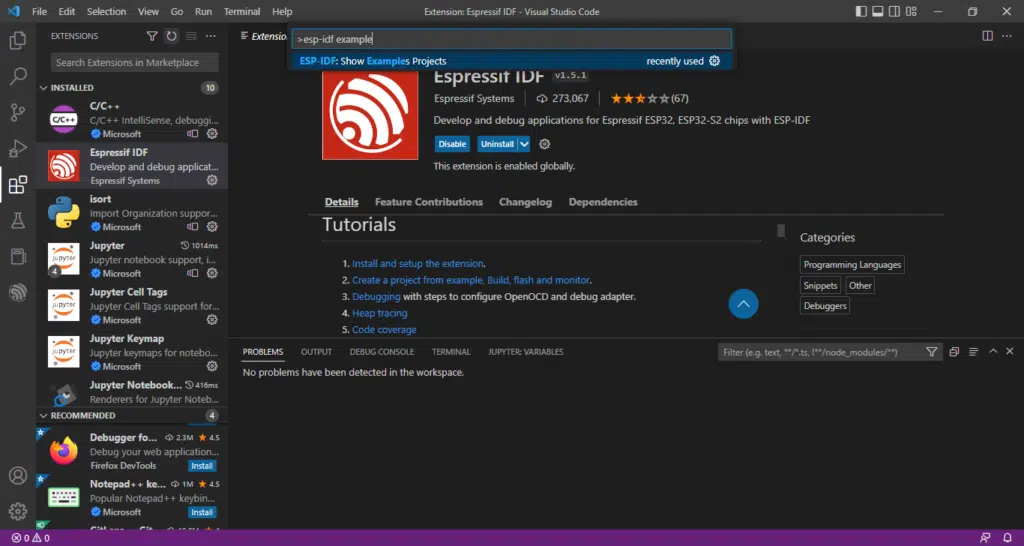The image size is (1024, 546).
Task: Open the Extensions view icon
Action: (18, 185)
